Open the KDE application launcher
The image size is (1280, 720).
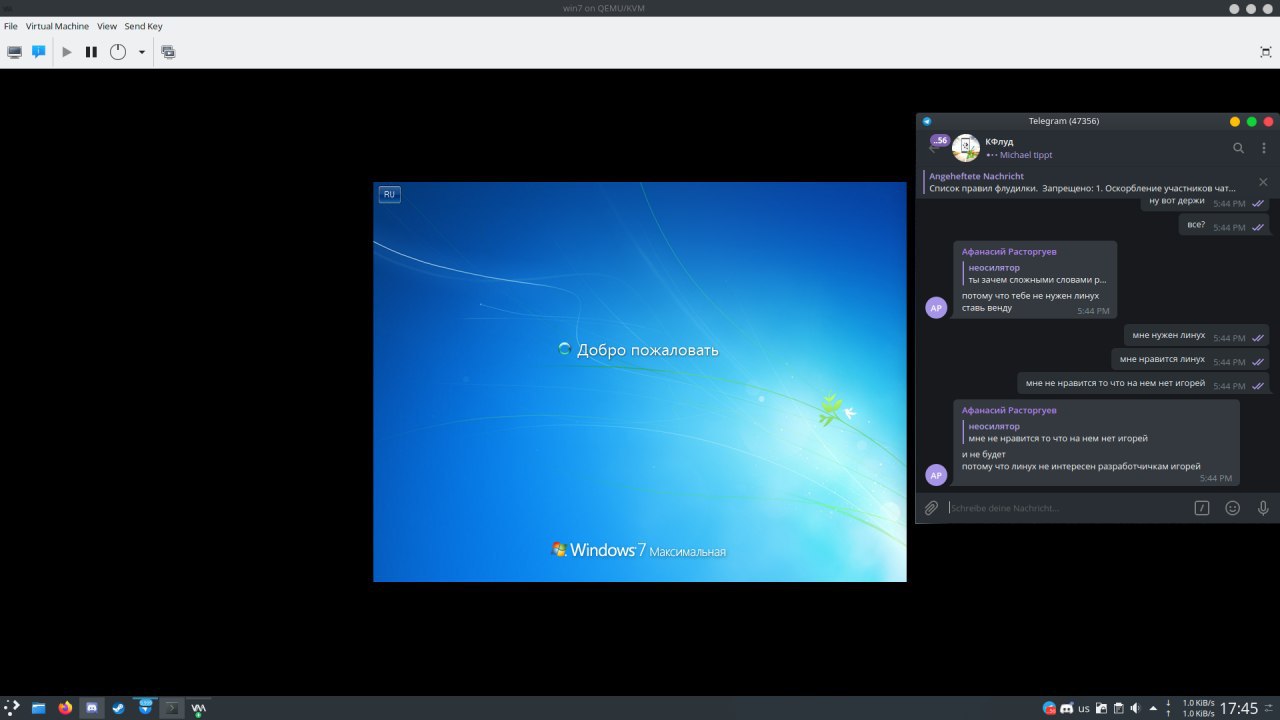[x=12, y=708]
